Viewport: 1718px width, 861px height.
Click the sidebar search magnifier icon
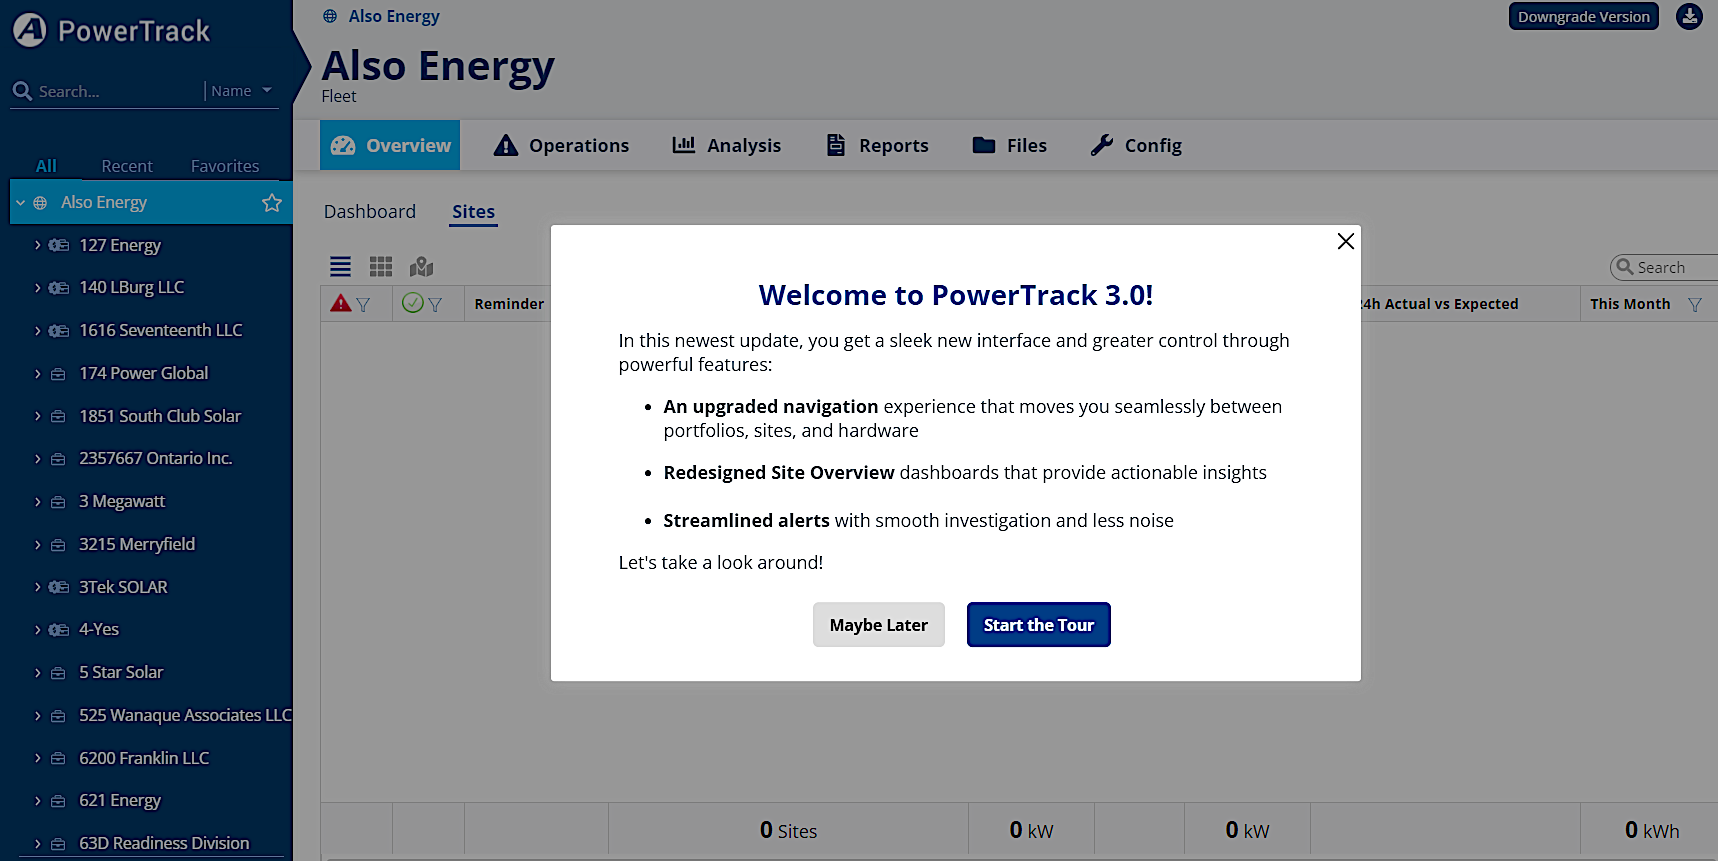(x=22, y=91)
